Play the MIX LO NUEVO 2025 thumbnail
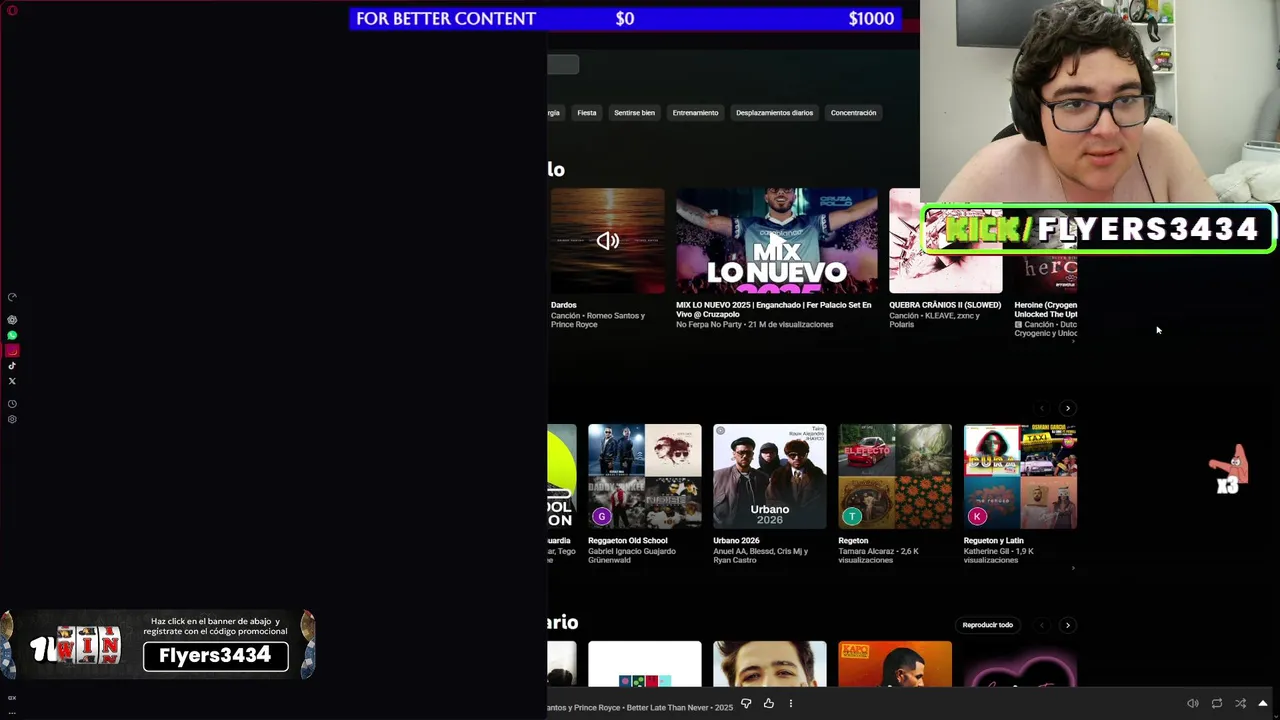The image size is (1280, 720). point(777,241)
